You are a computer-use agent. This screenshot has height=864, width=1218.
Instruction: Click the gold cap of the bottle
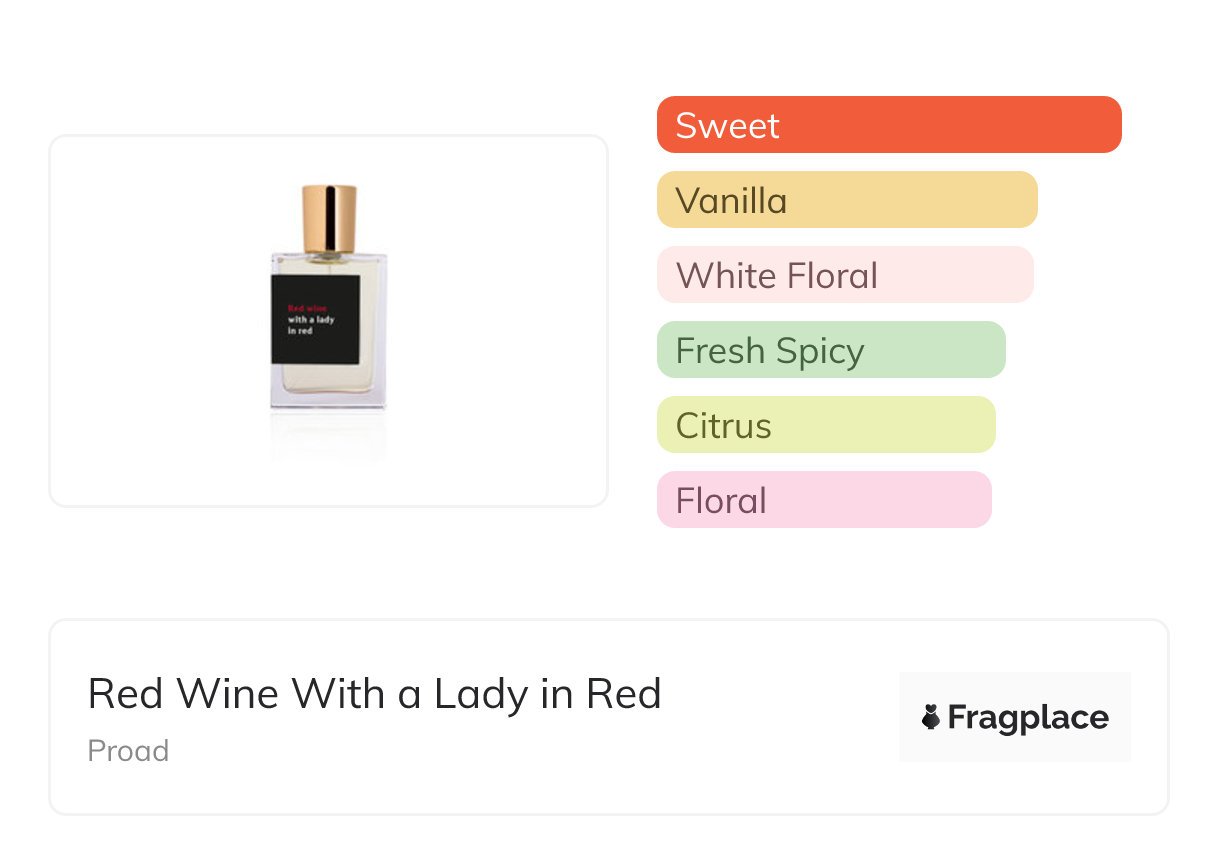pyautogui.click(x=329, y=218)
